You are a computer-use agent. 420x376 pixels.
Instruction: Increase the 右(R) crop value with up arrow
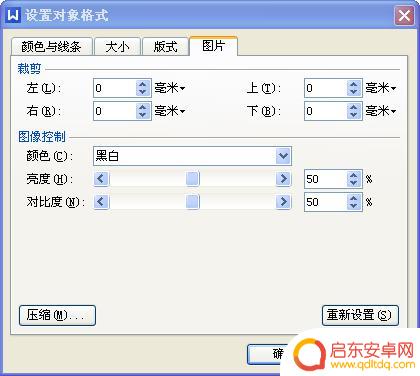pos(143,107)
